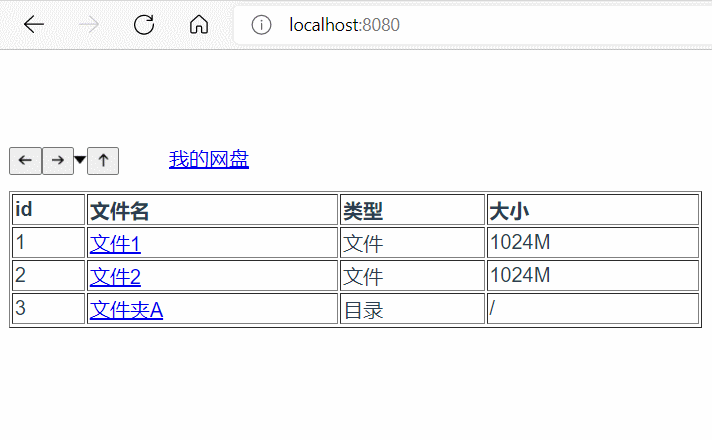
Task: Open the 文件2 link
Action: (115, 276)
